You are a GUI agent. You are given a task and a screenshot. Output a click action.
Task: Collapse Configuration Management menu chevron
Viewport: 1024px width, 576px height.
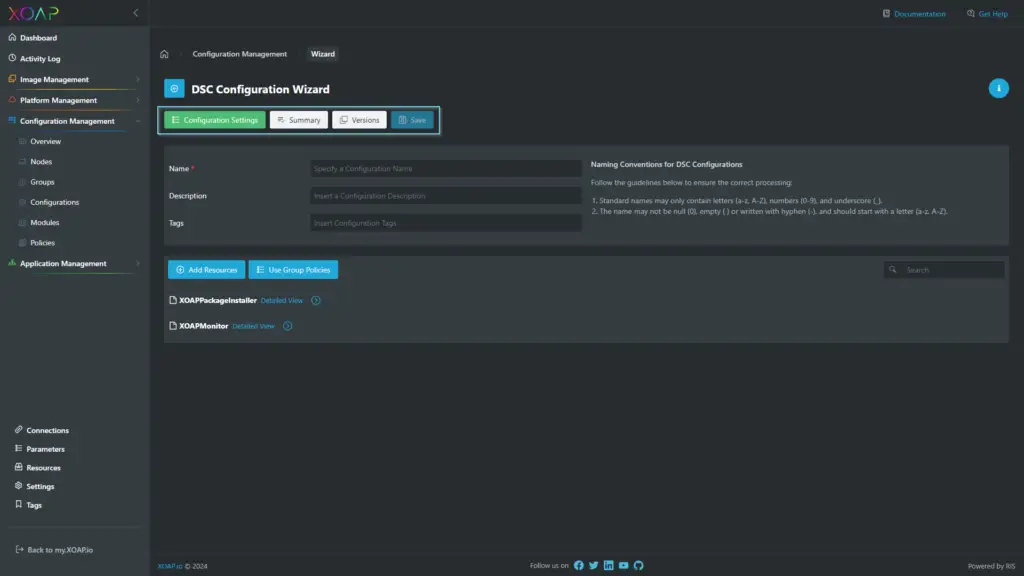point(138,121)
